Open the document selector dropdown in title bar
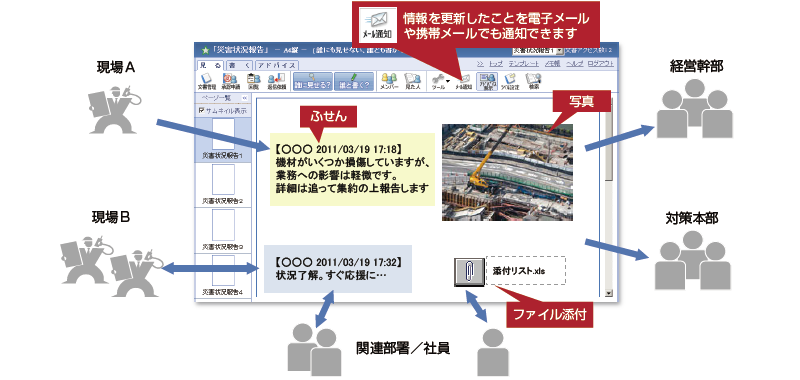Viewport: 800px width, 380px height. pos(560,50)
